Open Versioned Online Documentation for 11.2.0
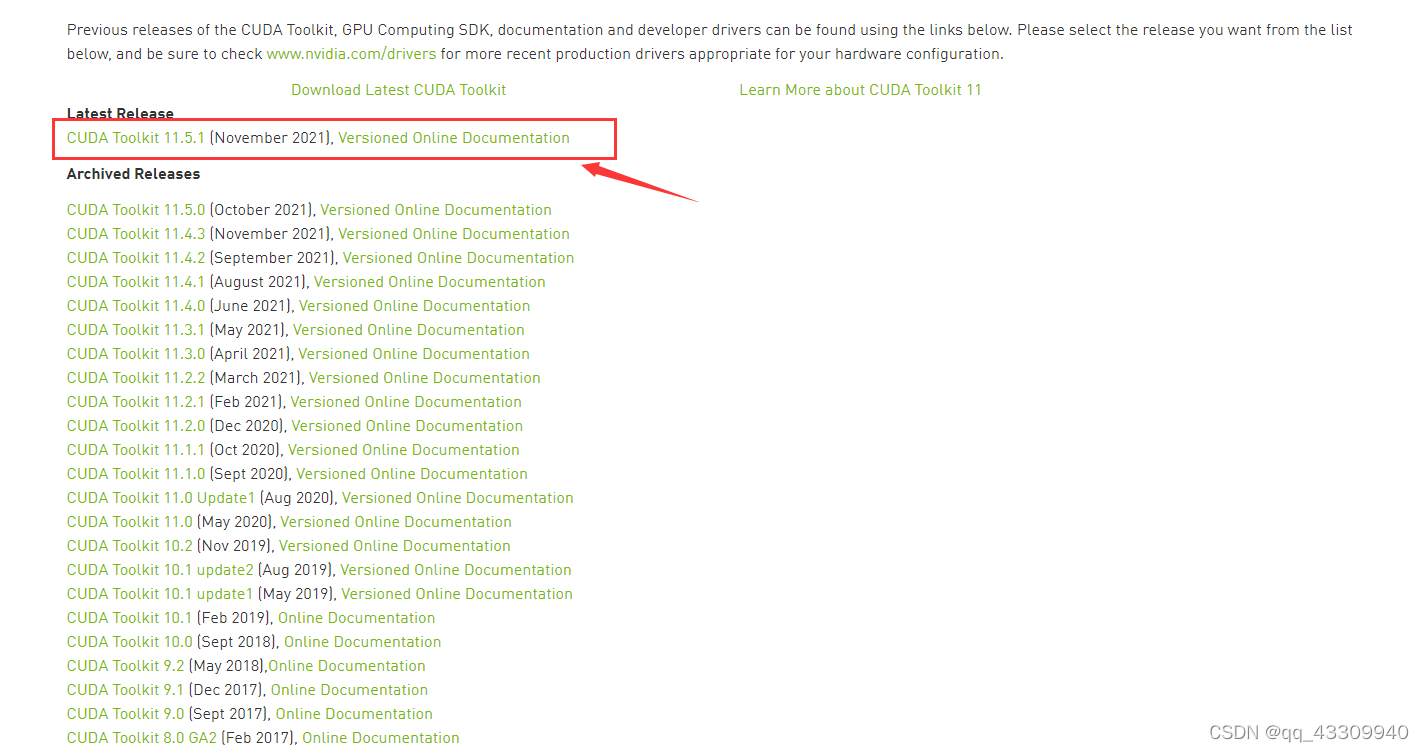The width and height of the screenshot is (1424, 752). [x=407, y=426]
